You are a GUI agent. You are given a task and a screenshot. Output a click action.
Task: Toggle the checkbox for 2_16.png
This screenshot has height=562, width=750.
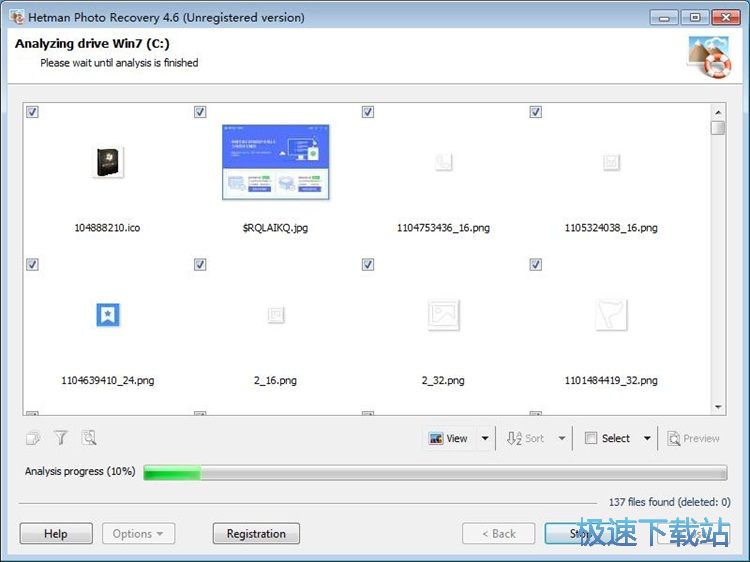point(200,265)
